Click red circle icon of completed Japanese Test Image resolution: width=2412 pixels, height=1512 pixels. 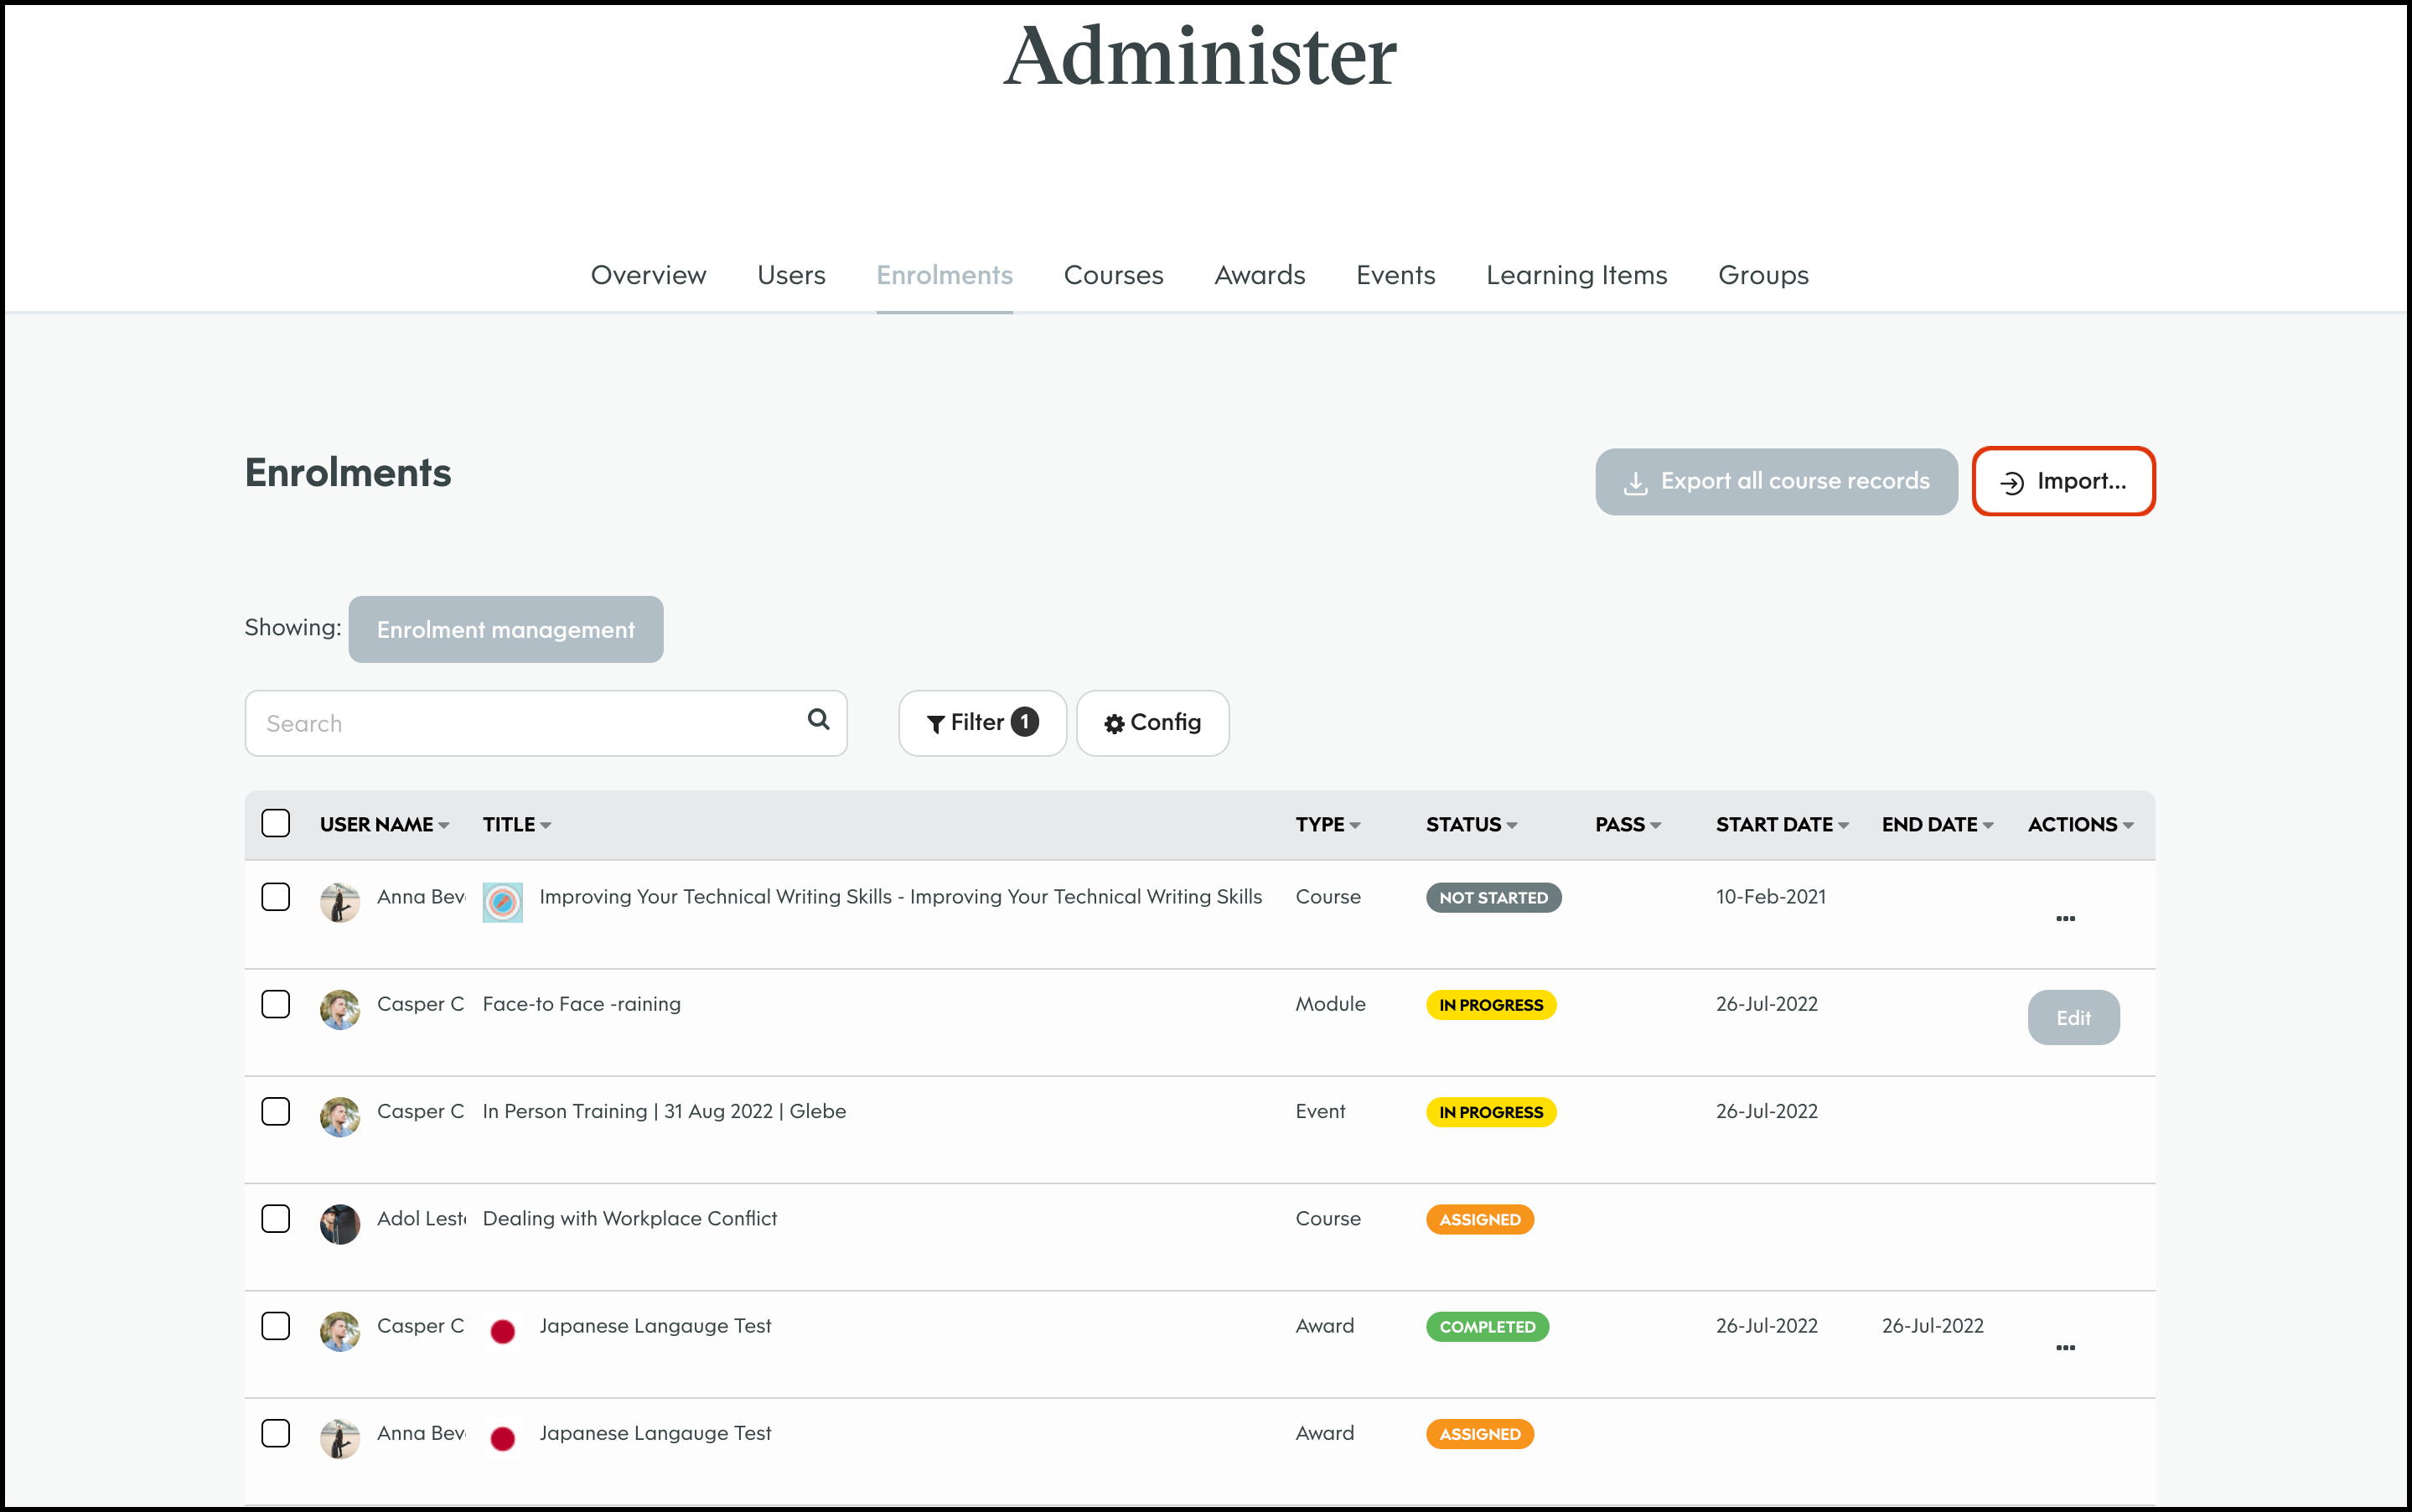tap(502, 1331)
